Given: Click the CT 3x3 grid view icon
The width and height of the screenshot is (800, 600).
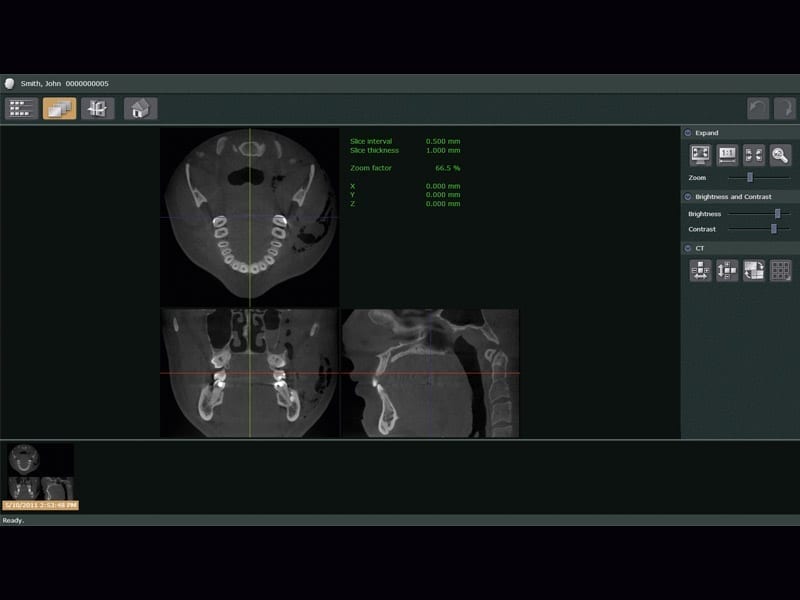Looking at the screenshot, I should tap(781, 270).
